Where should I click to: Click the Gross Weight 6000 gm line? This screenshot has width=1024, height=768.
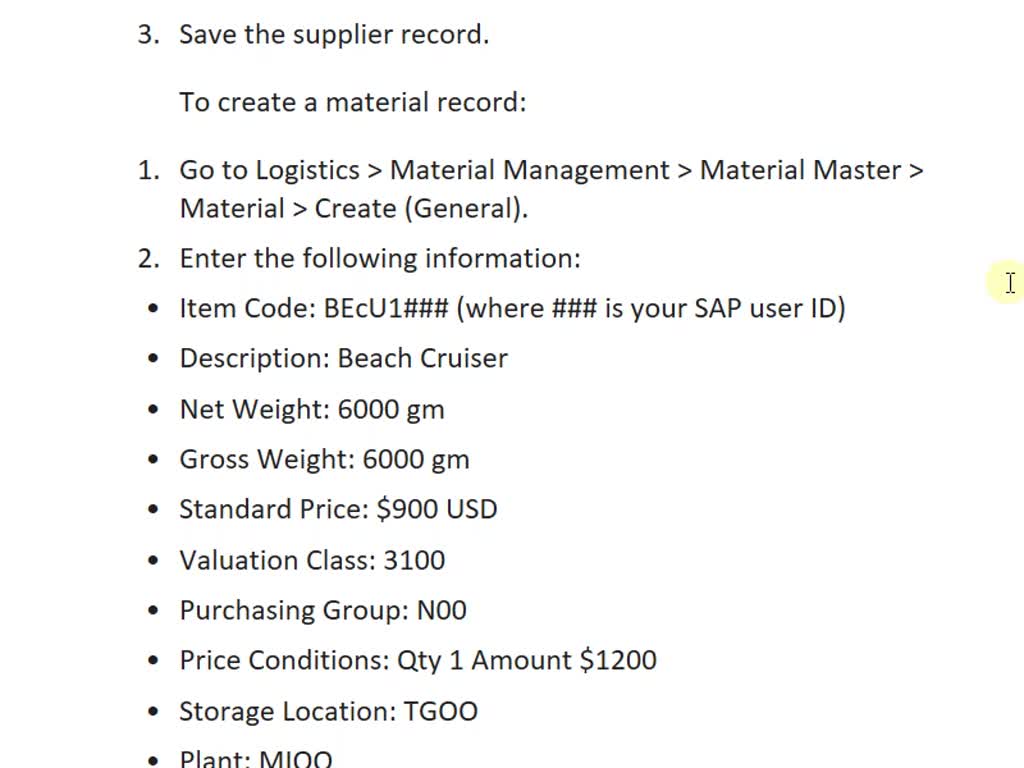(325, 459)
